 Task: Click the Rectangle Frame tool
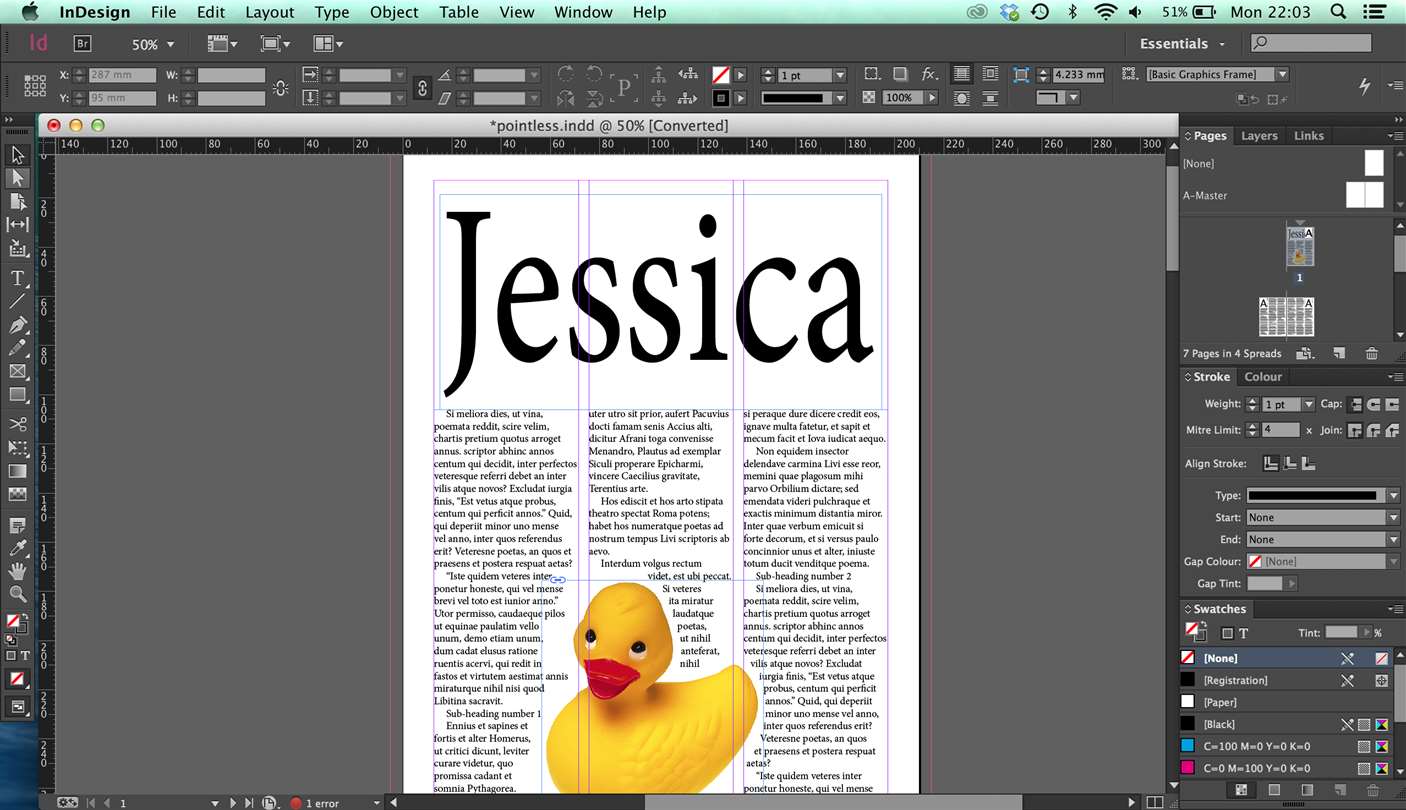(x=17, y=371)
